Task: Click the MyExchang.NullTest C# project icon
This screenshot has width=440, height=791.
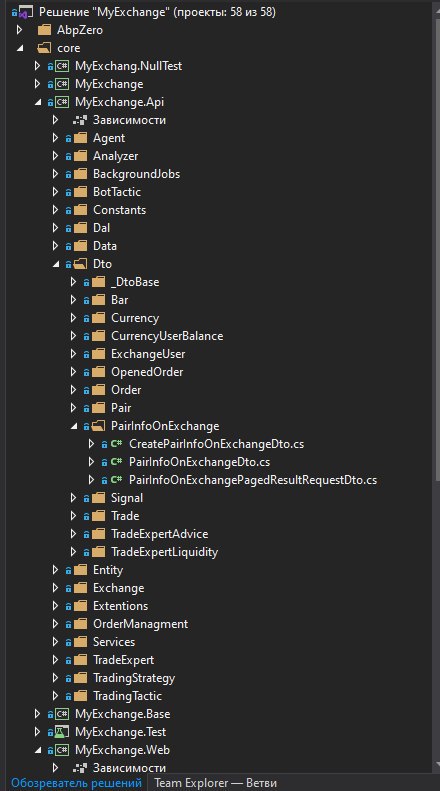Action: [62, 66]
